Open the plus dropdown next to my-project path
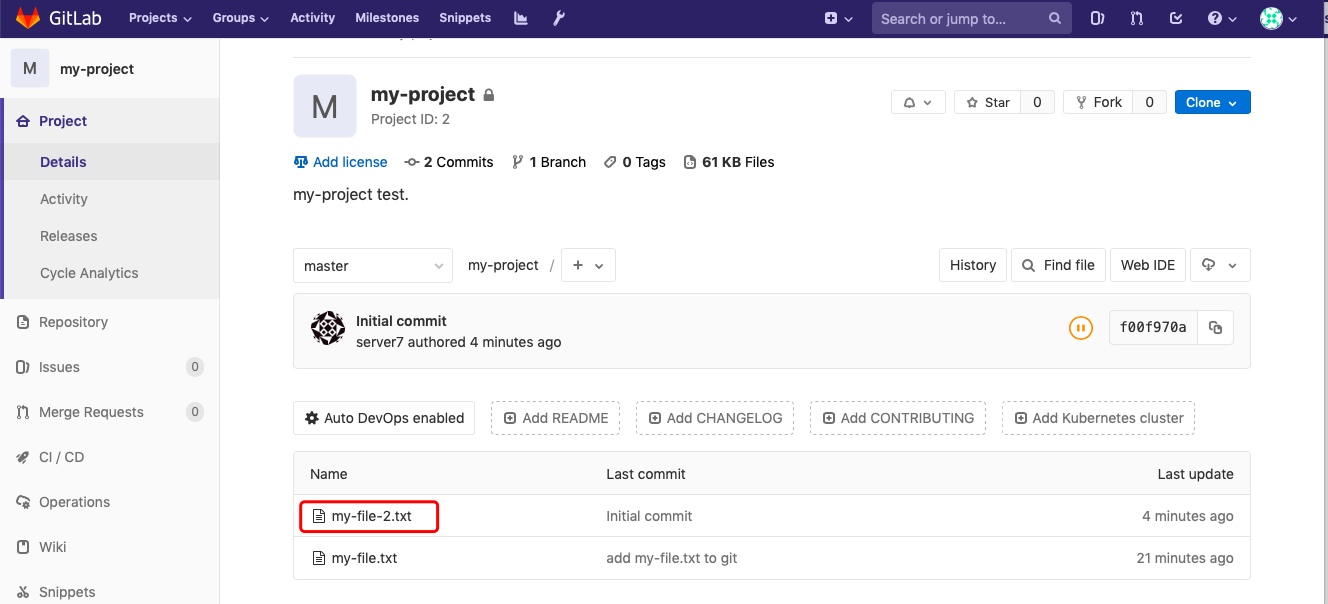Image resolution: width=1328 pixels, height=604 pixels. click(x=588, y=264)
